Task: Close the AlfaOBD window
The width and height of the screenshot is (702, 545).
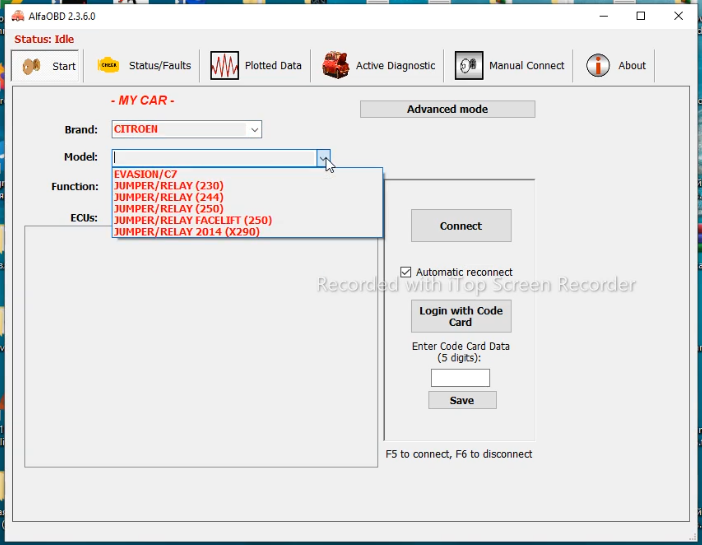Action: click(x=678, y=16)
